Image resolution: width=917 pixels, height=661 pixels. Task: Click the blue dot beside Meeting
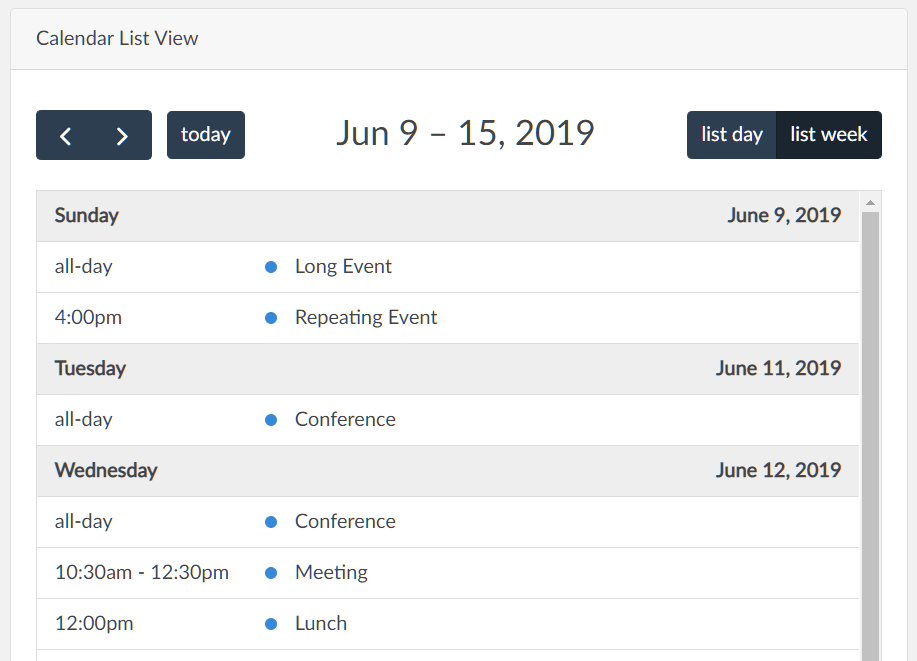[271, 573]
